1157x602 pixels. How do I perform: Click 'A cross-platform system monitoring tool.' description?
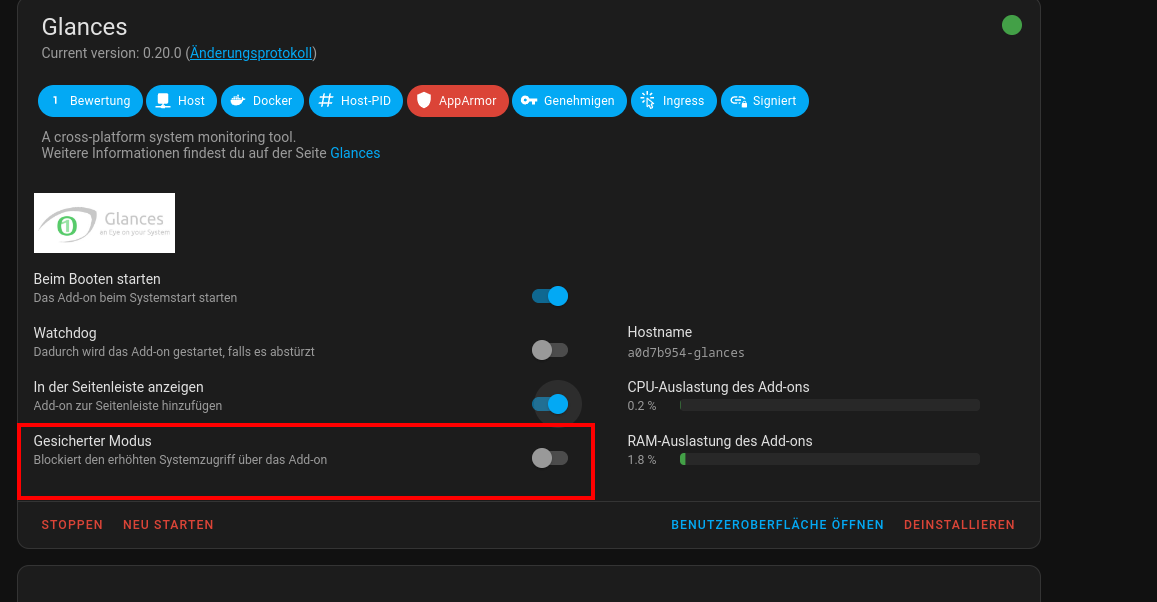click(168, 137)
